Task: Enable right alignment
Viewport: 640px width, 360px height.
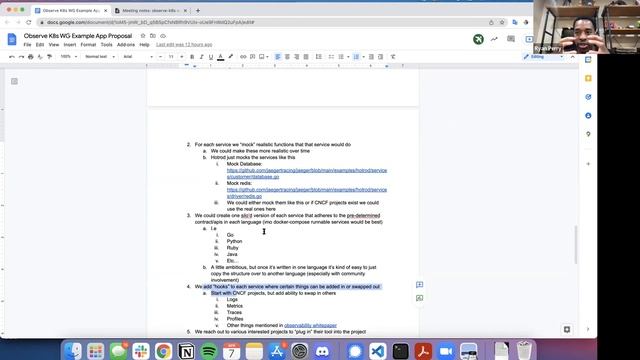Action: click(x=296, y=57)
